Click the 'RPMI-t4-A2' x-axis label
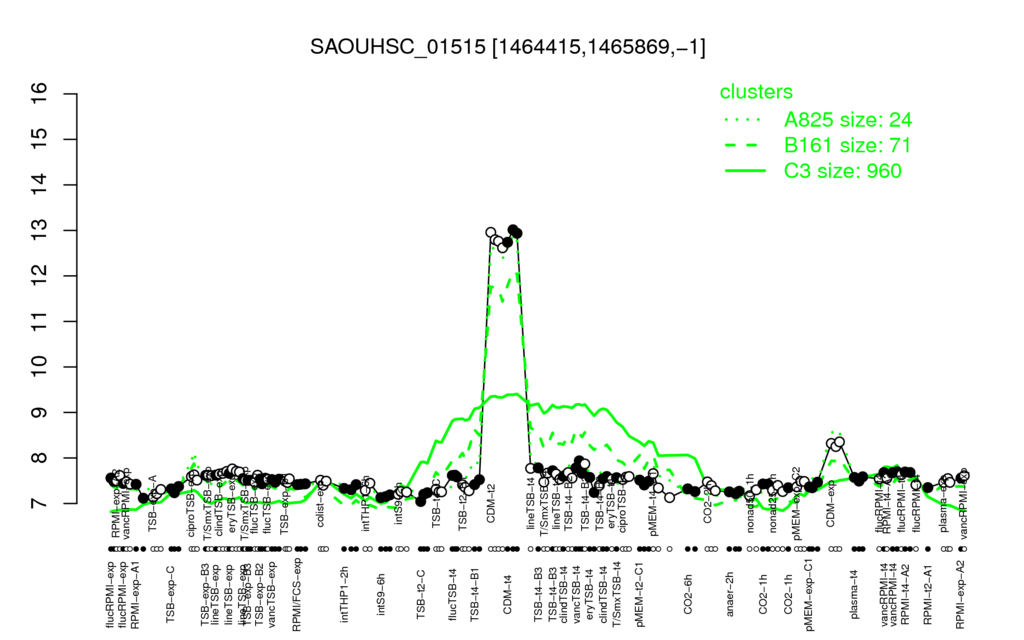The height and width of the screenshot is (640, 1024). [904, 594]
